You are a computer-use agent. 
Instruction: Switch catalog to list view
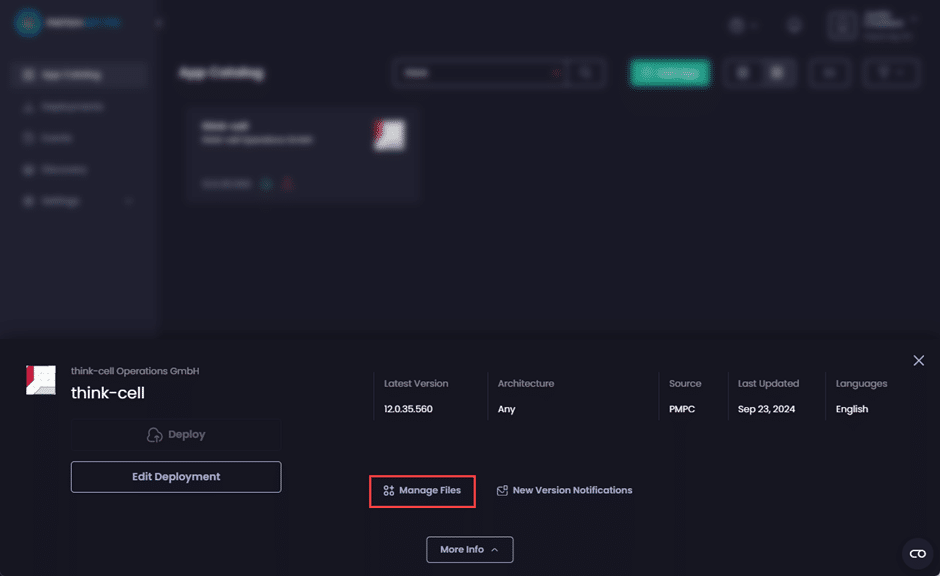point(743,73)
